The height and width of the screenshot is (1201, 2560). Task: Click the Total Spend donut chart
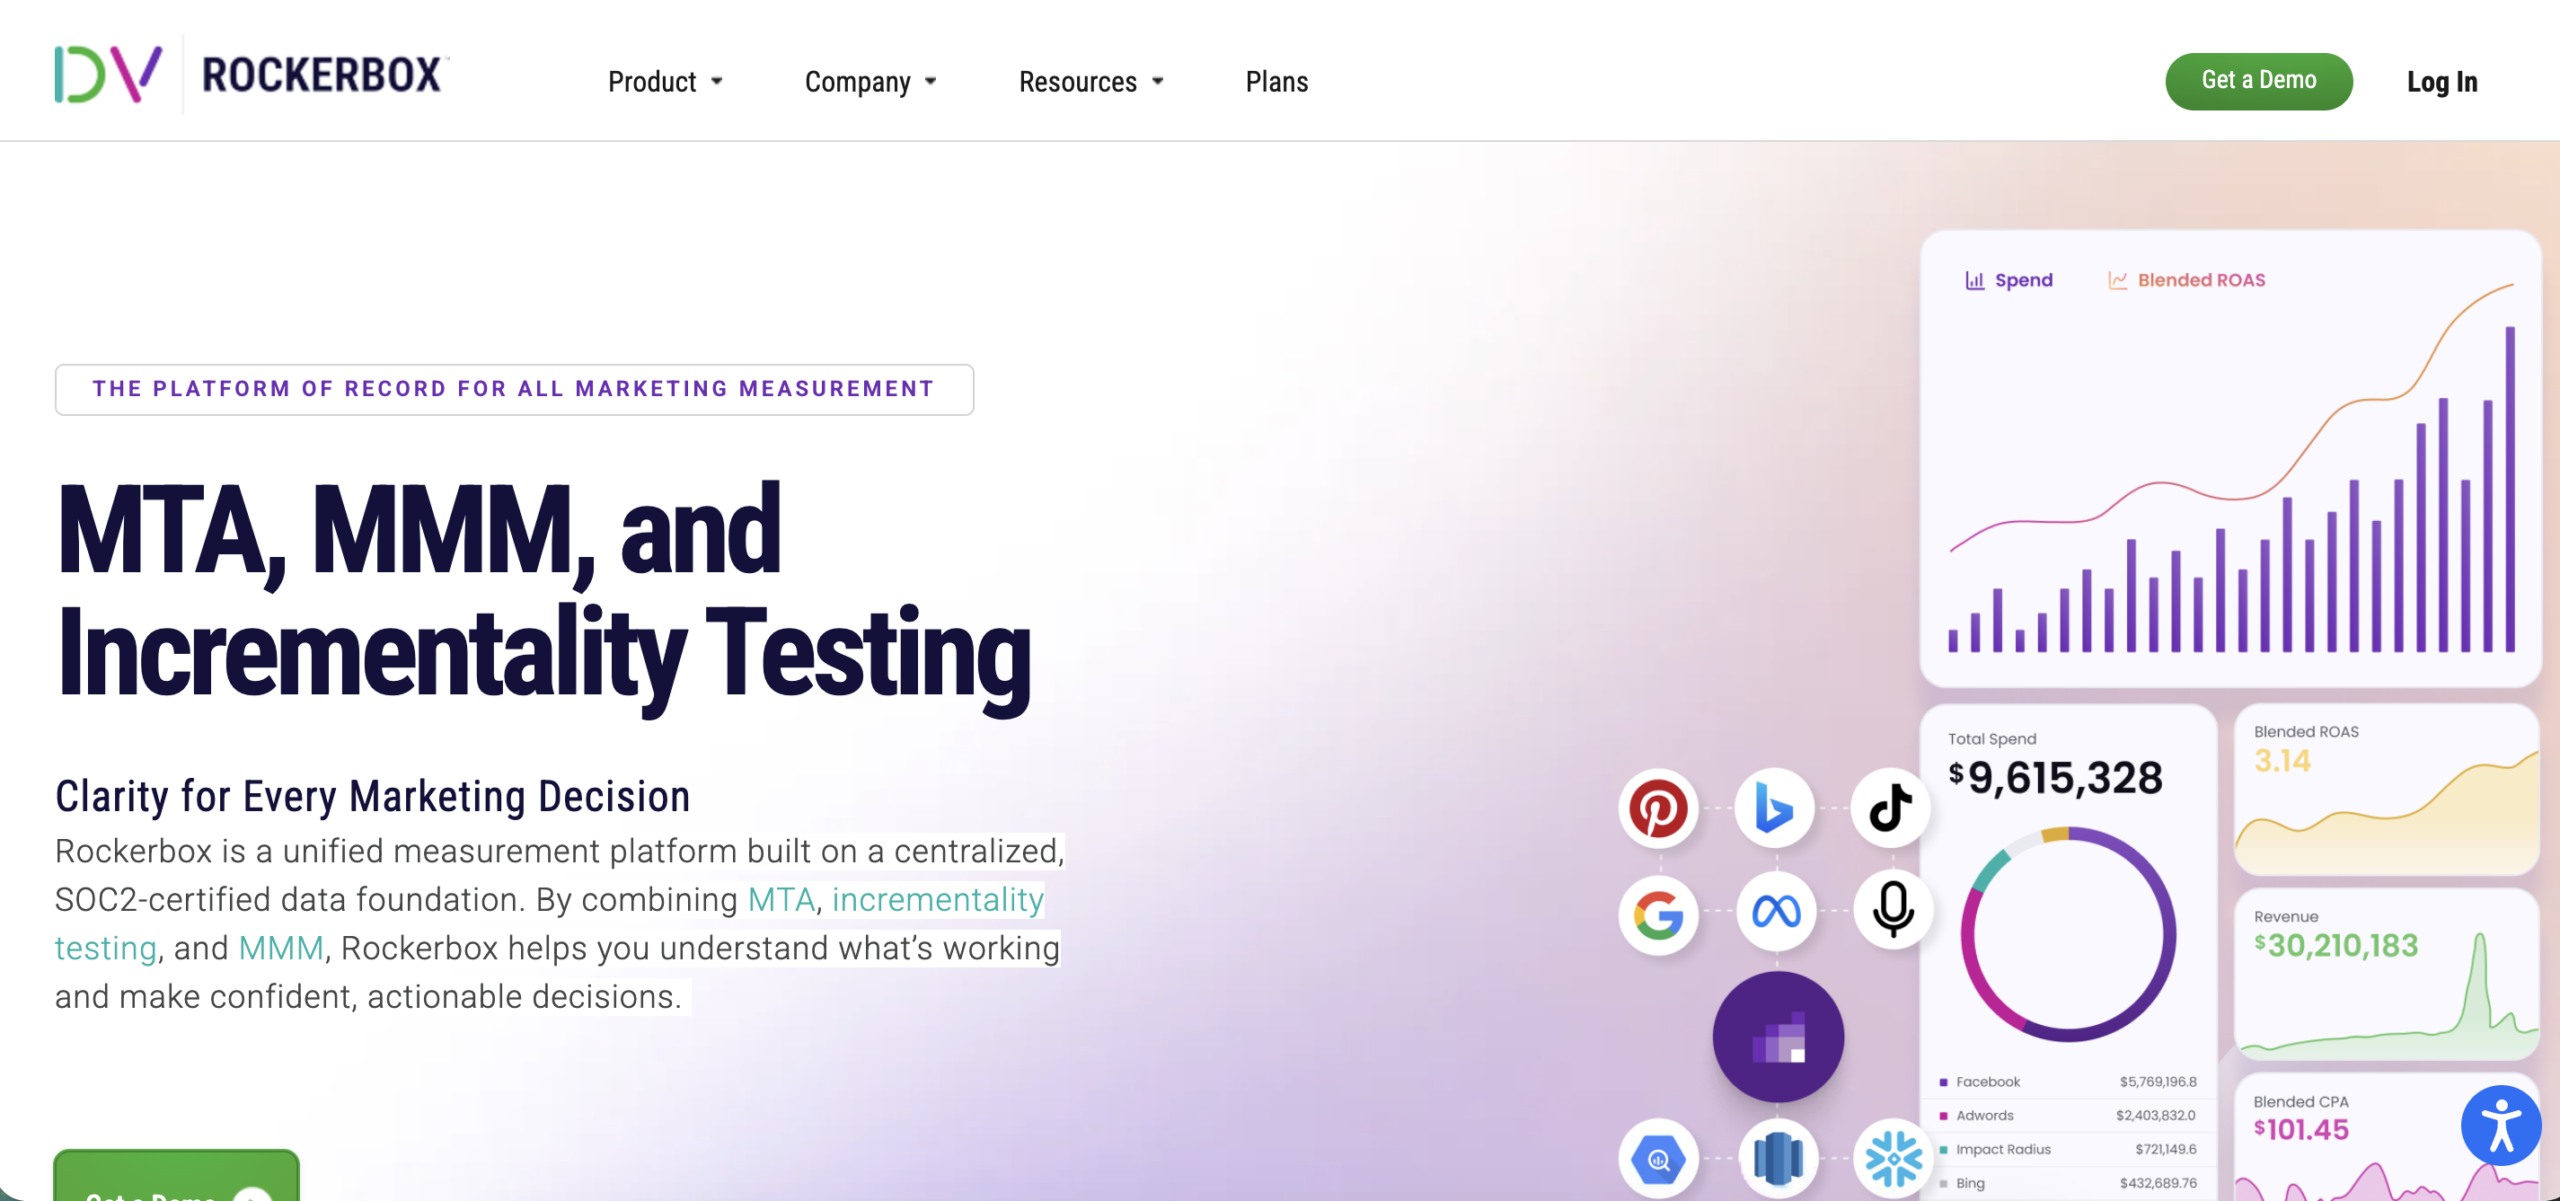coord(2068,935)
